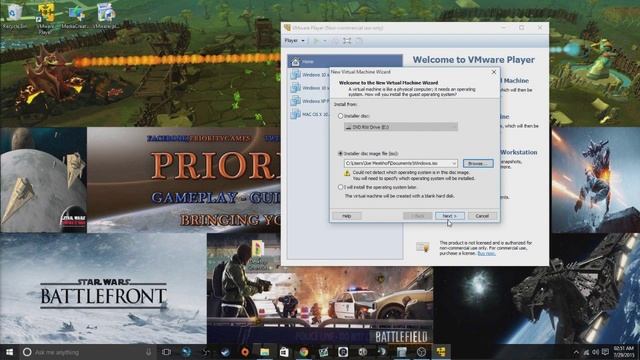Switch to VMware Player in the taskbar
Image resolution: width=640 pixels, height=360 pixels.
pos(441,352)
